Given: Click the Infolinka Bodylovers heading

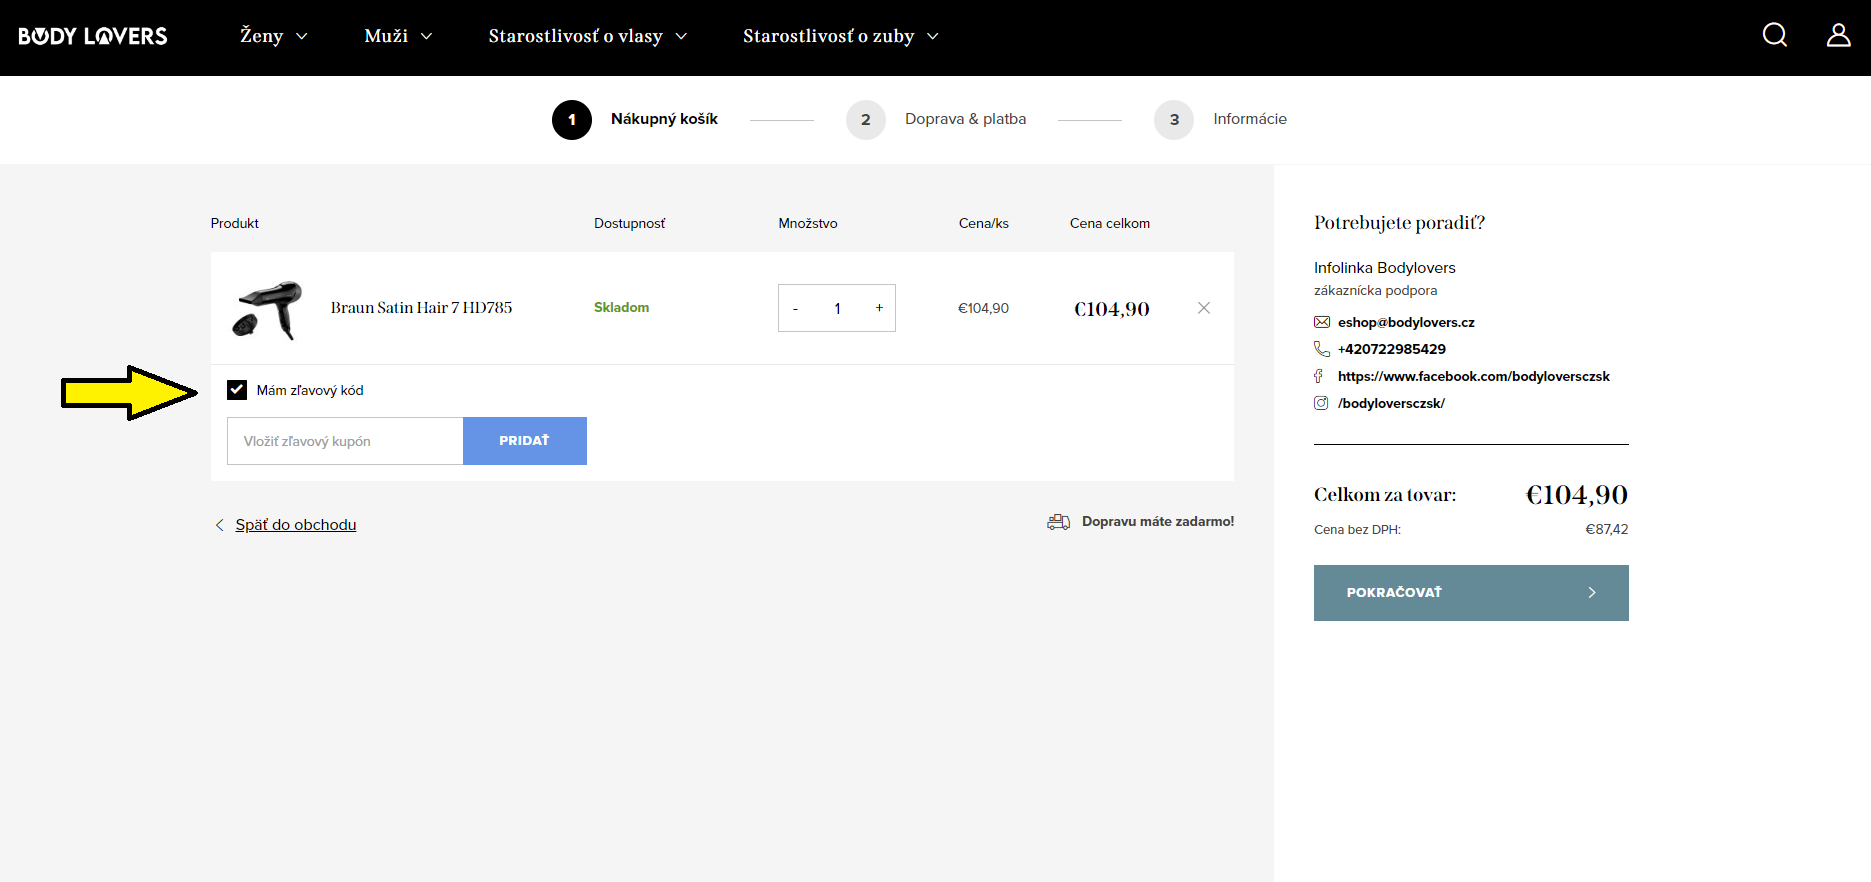Looking at the screenshot, I should coord(1385,268).
